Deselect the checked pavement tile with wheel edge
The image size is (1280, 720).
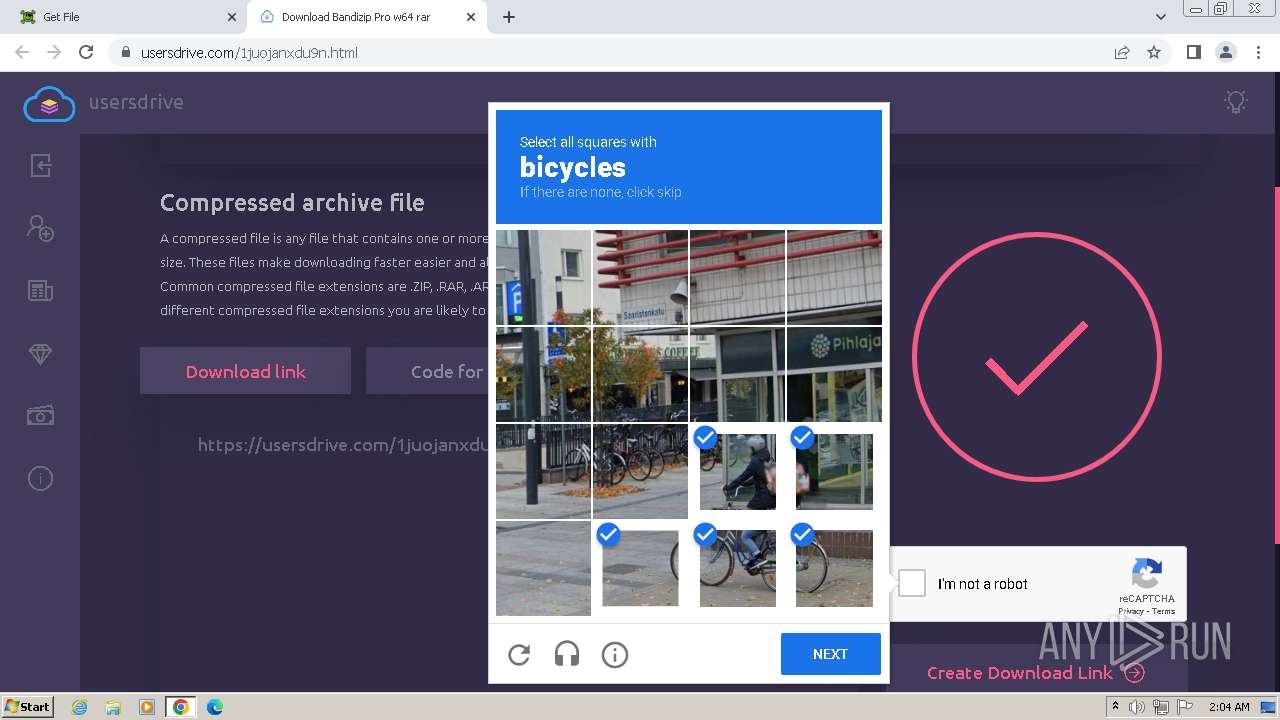coord(640,568)
